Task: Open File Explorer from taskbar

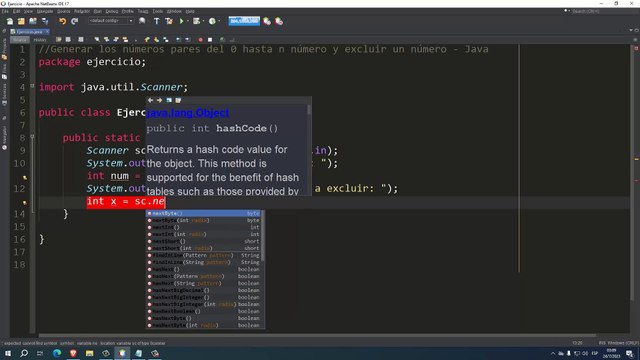Action: [x=89, y=353]
